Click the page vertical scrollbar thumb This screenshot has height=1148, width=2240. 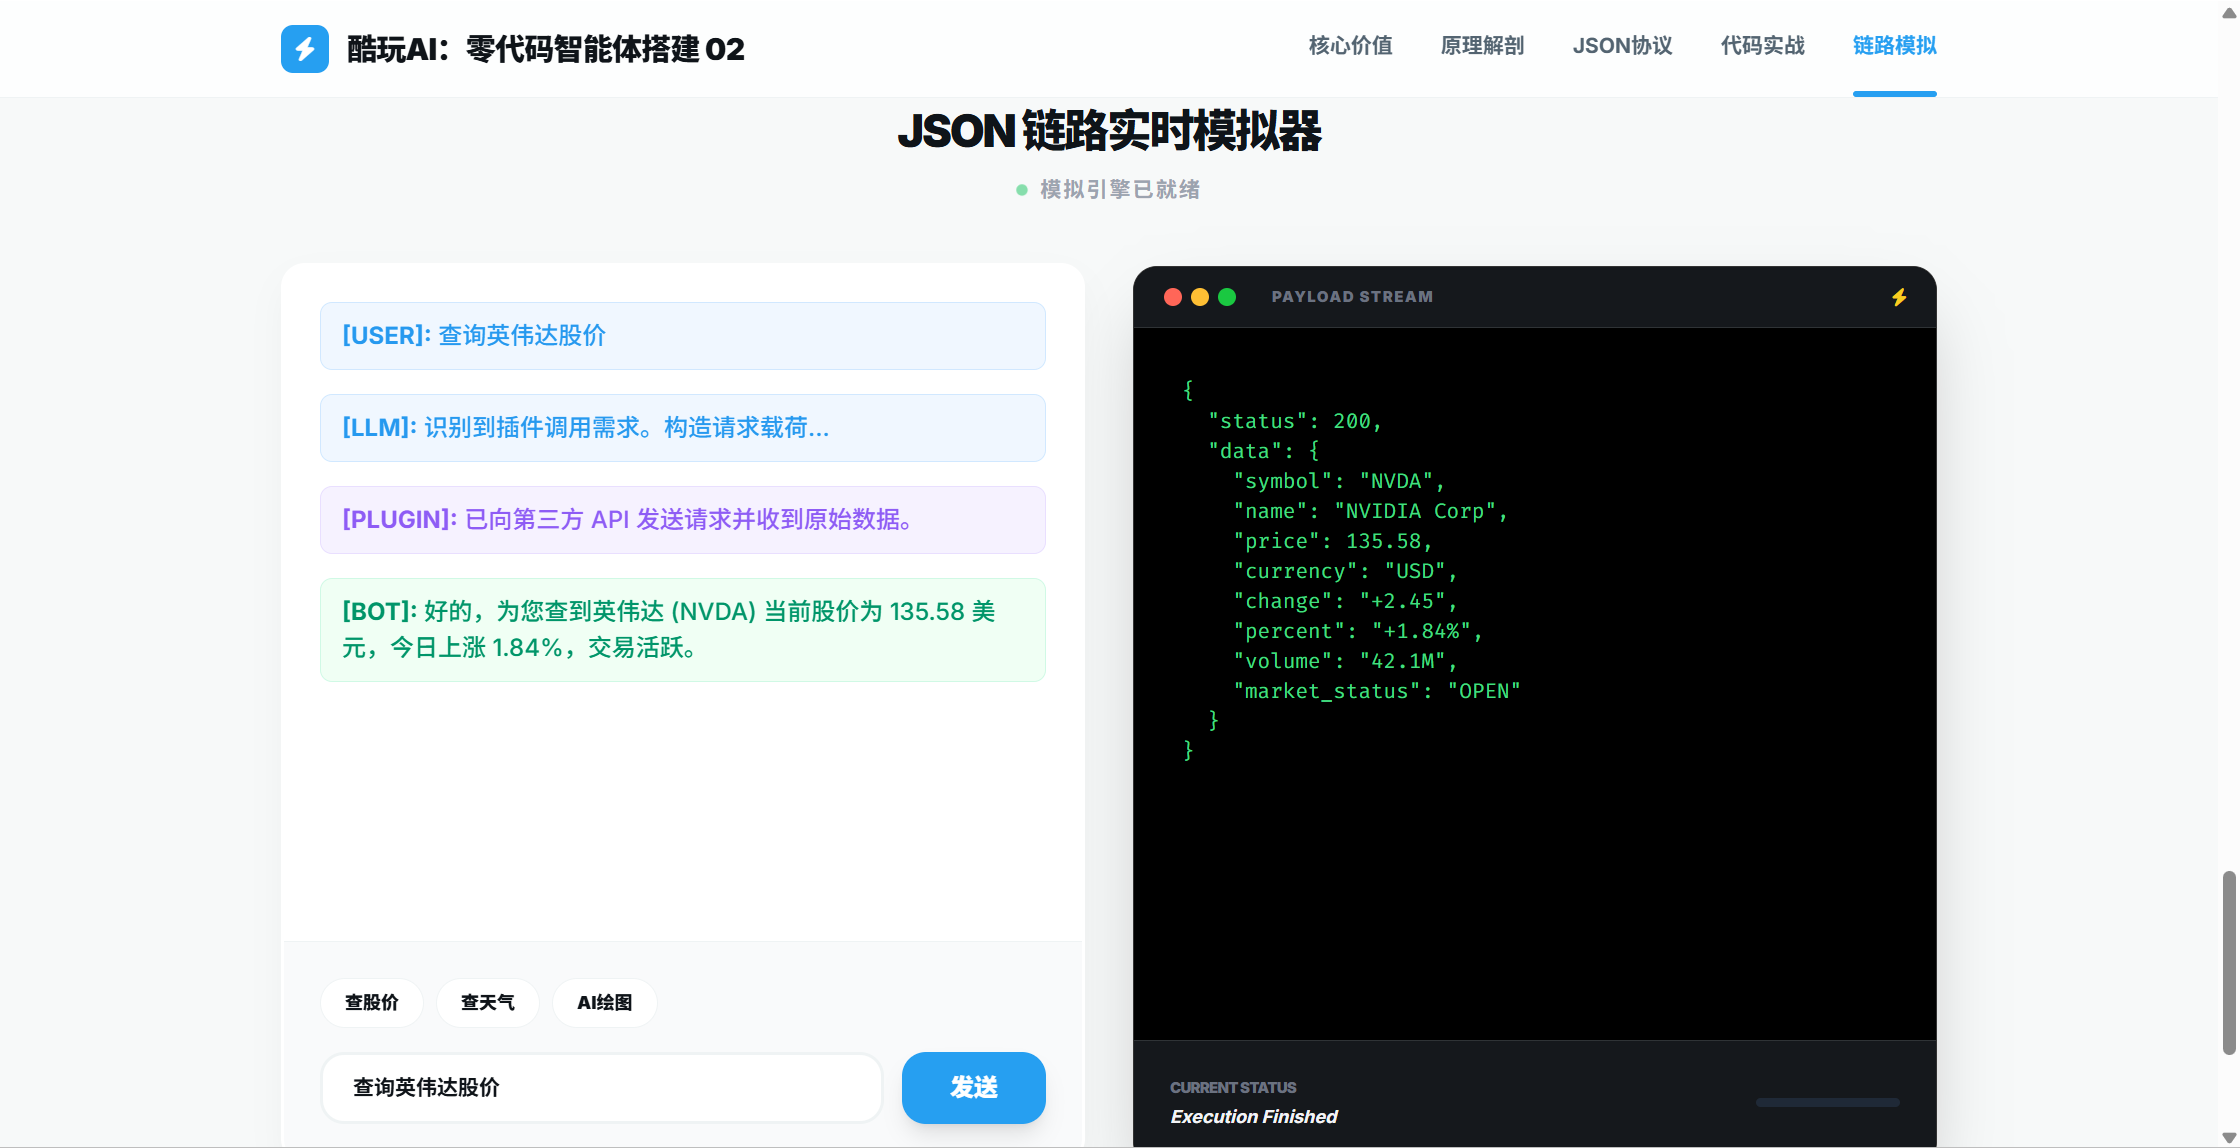click(2229, 963)
